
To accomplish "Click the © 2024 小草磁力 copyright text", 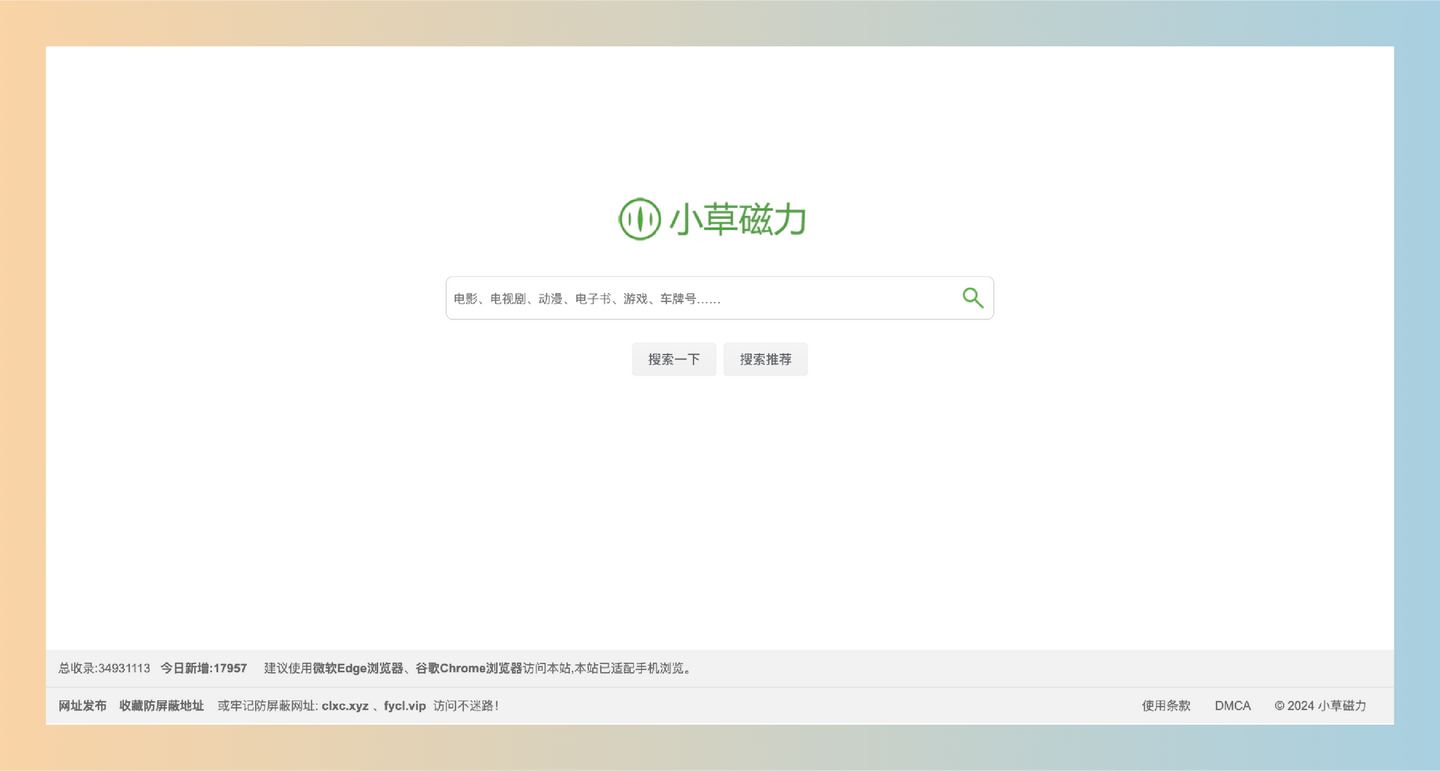I will click(x=1320, y=705).
